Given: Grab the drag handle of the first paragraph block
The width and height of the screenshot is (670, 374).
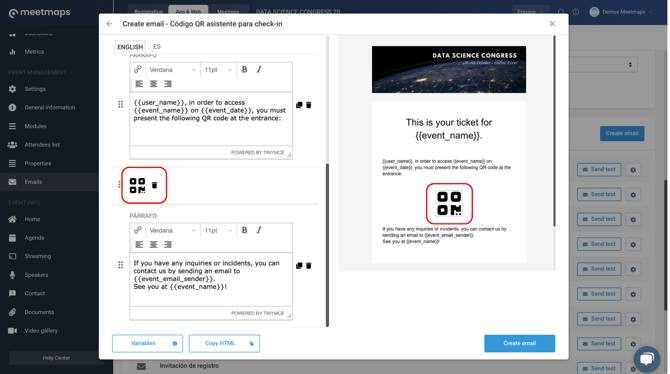Looking at the screenshot, I should [120, 104].
